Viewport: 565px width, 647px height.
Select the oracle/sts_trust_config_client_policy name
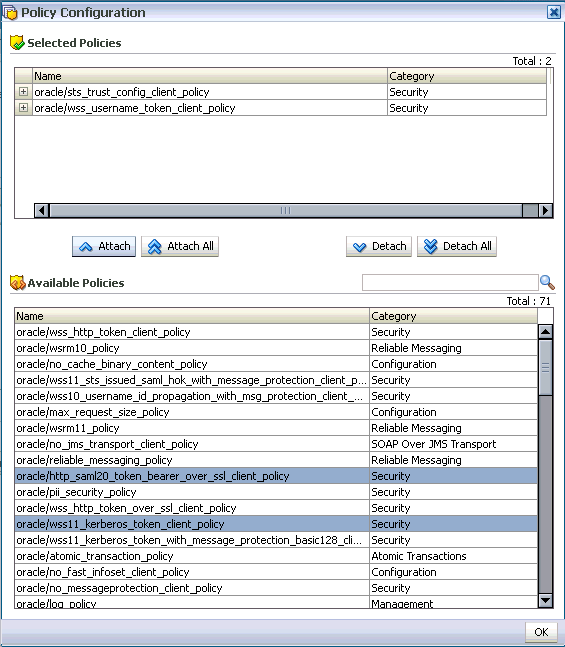tap(122, 92)
